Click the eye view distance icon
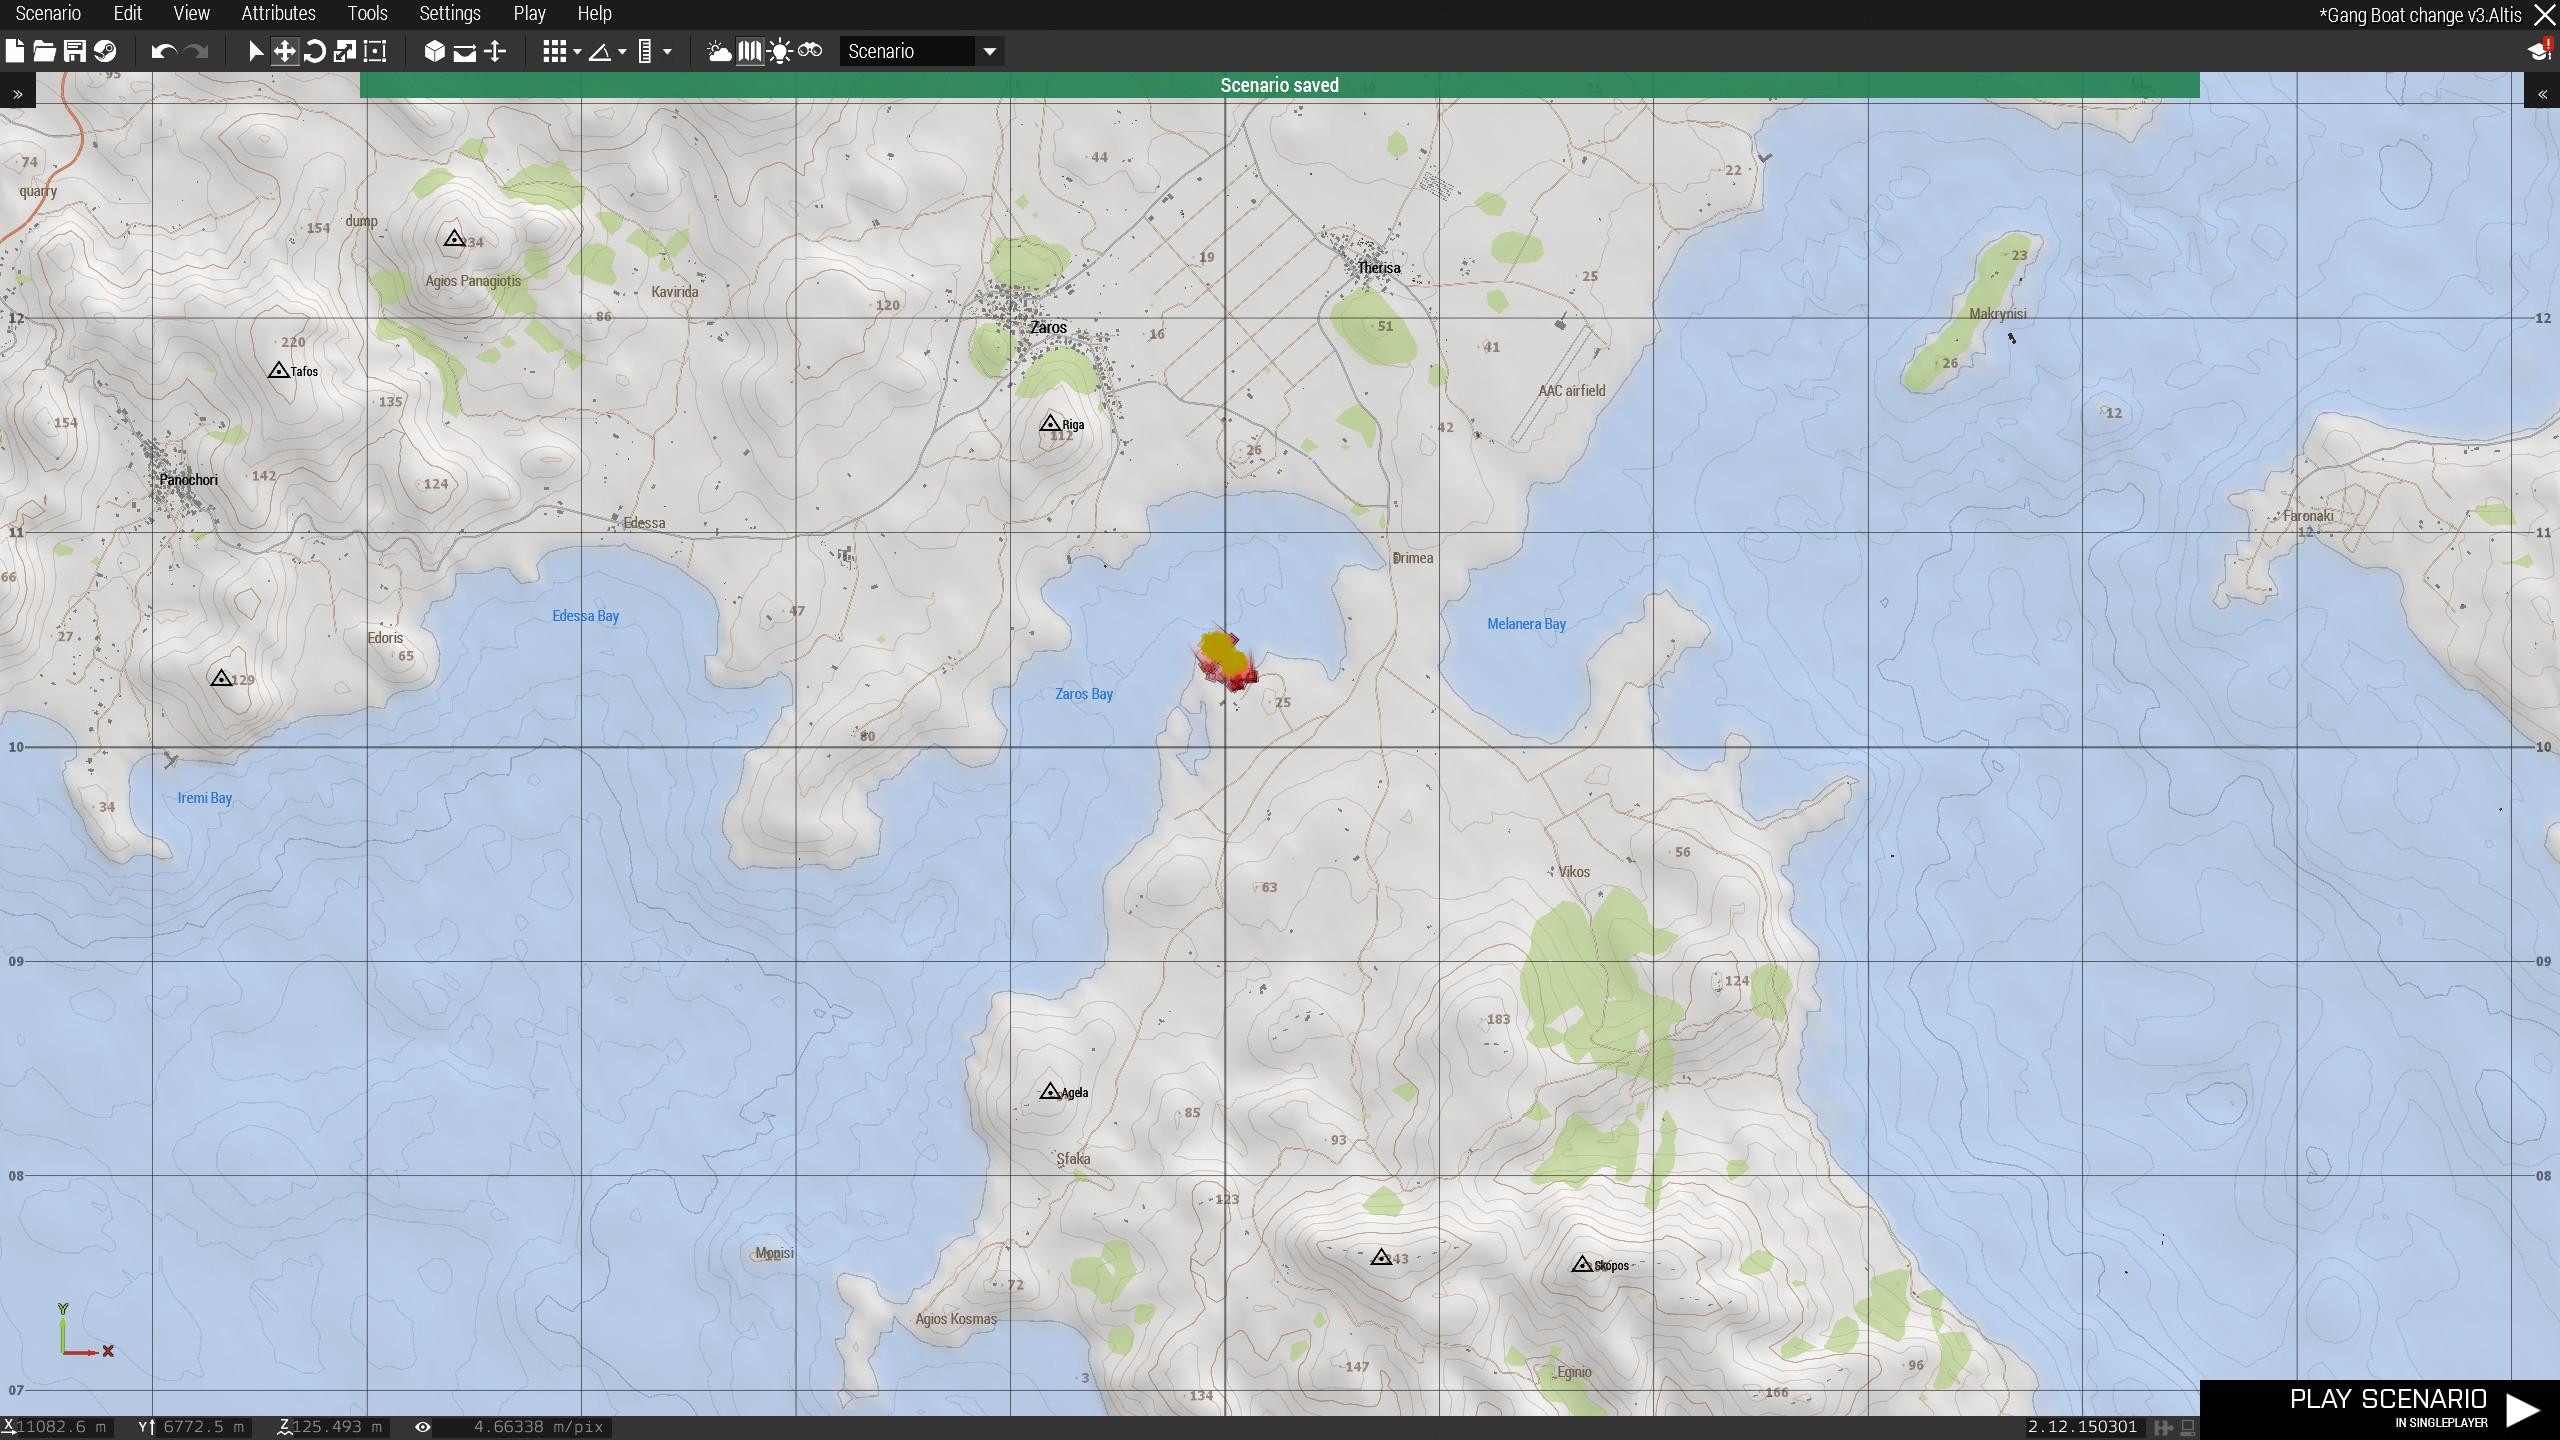Screen dimensions: 2560x1440 423,1427
